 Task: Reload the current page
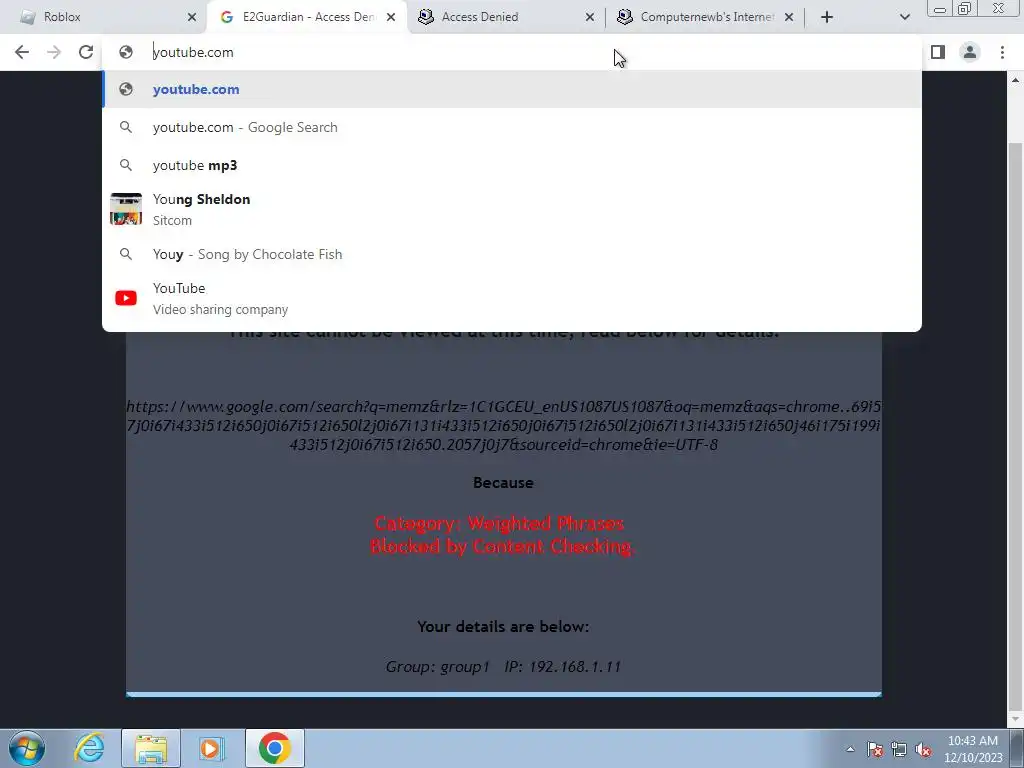(86, 52)
